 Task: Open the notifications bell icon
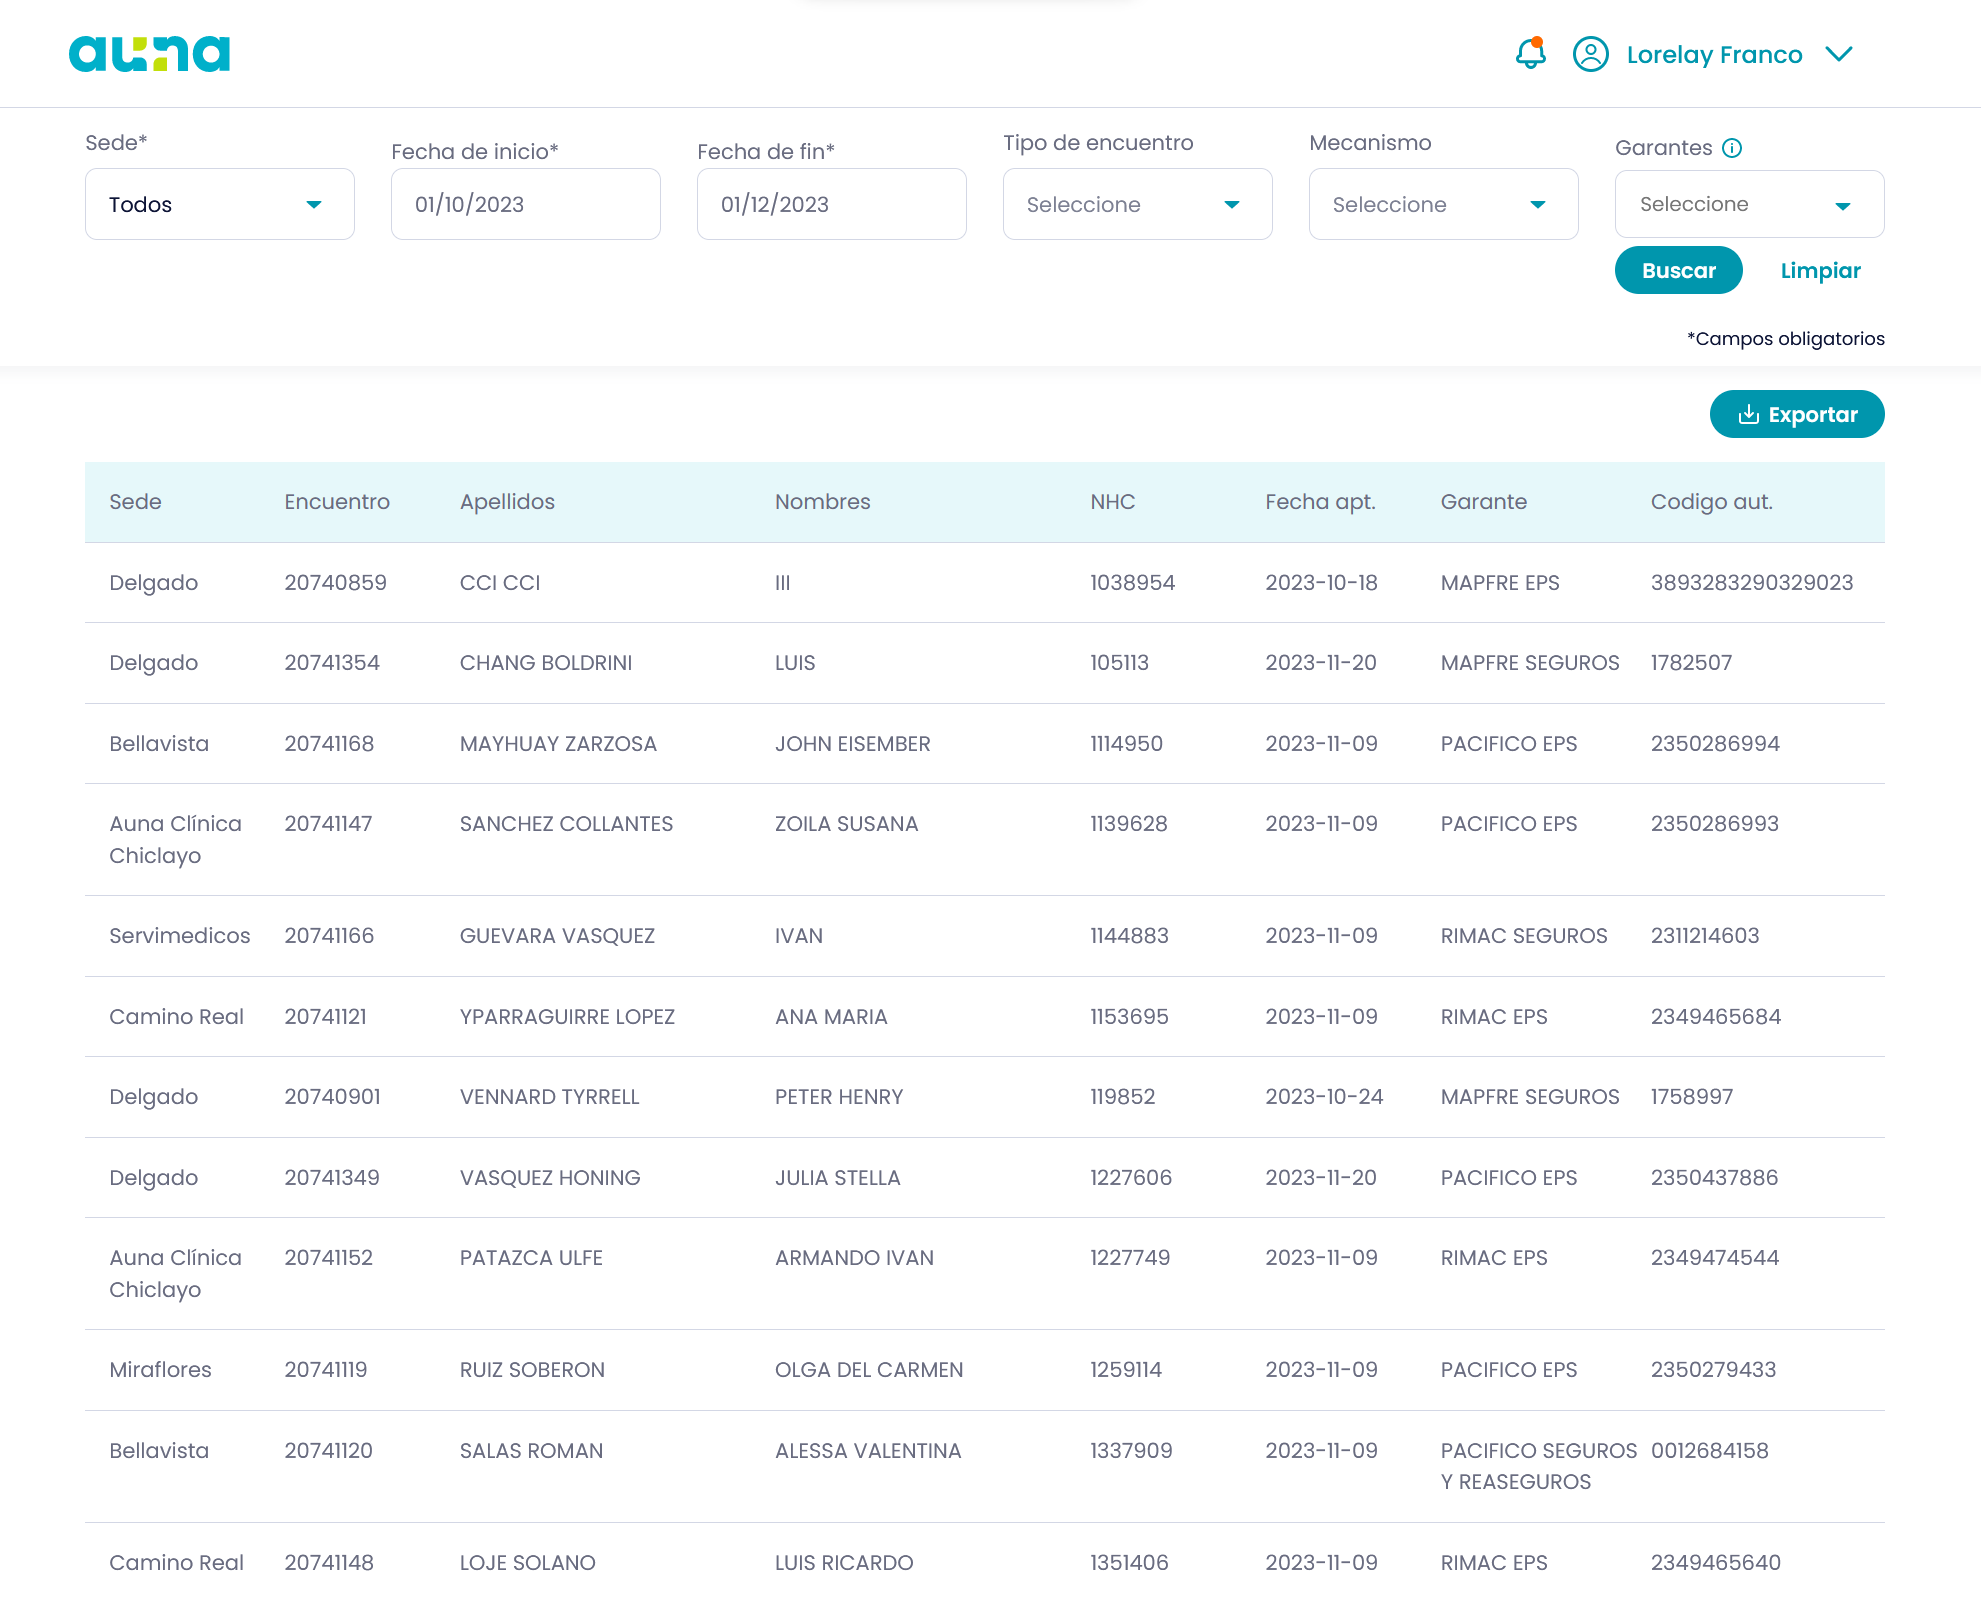pos(1530,54)
